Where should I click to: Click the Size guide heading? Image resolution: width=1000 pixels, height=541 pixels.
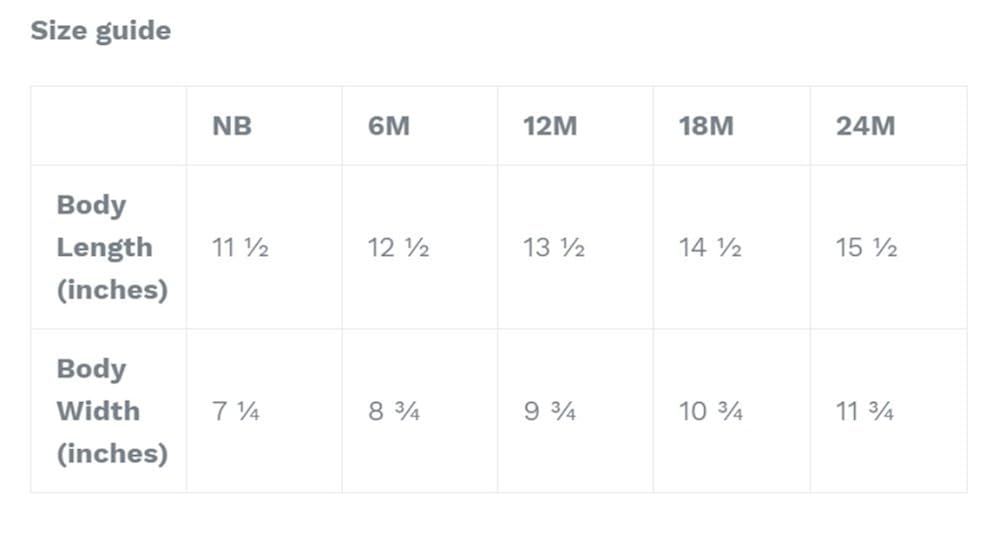coord(100,31)
